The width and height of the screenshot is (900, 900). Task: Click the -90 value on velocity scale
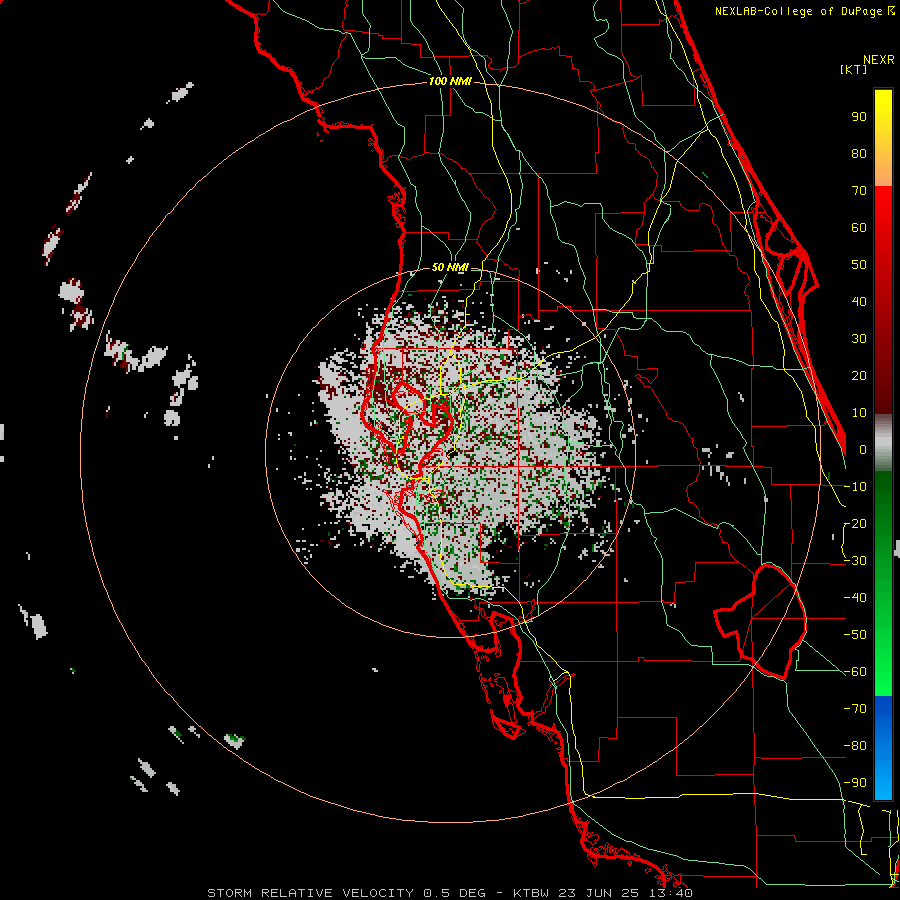[856, 783]
